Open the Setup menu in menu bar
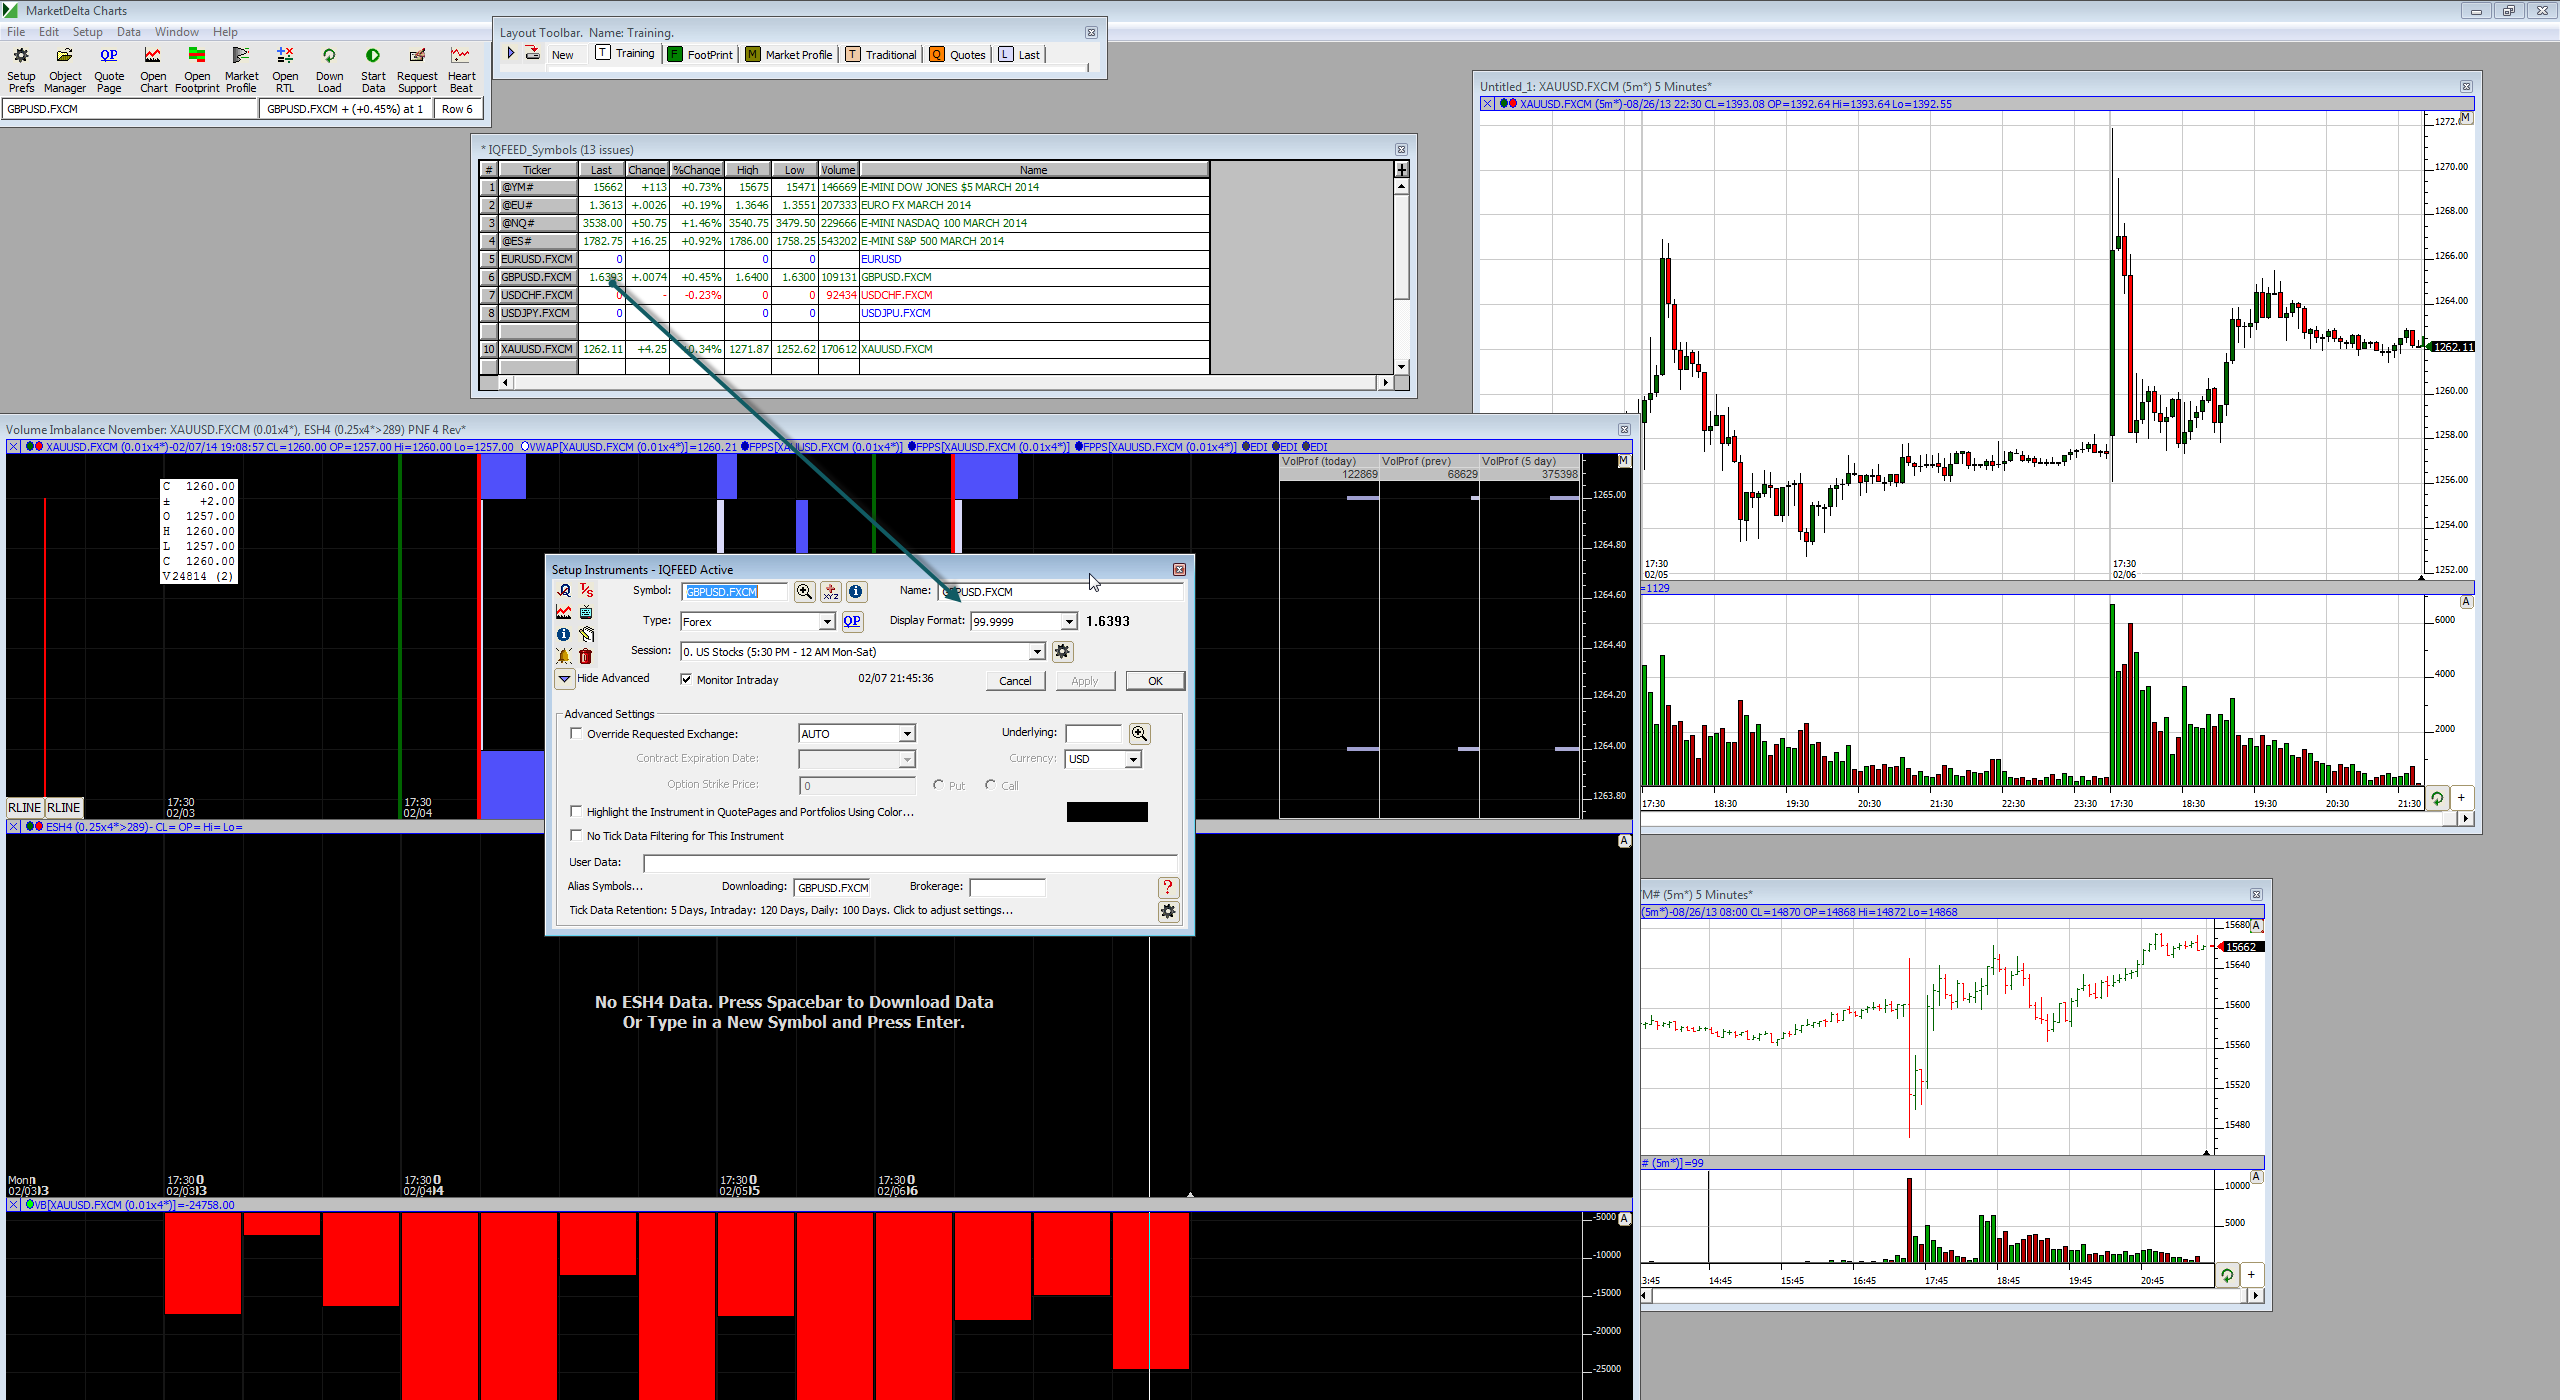The image size is (2560, 1400). [87, 32]
